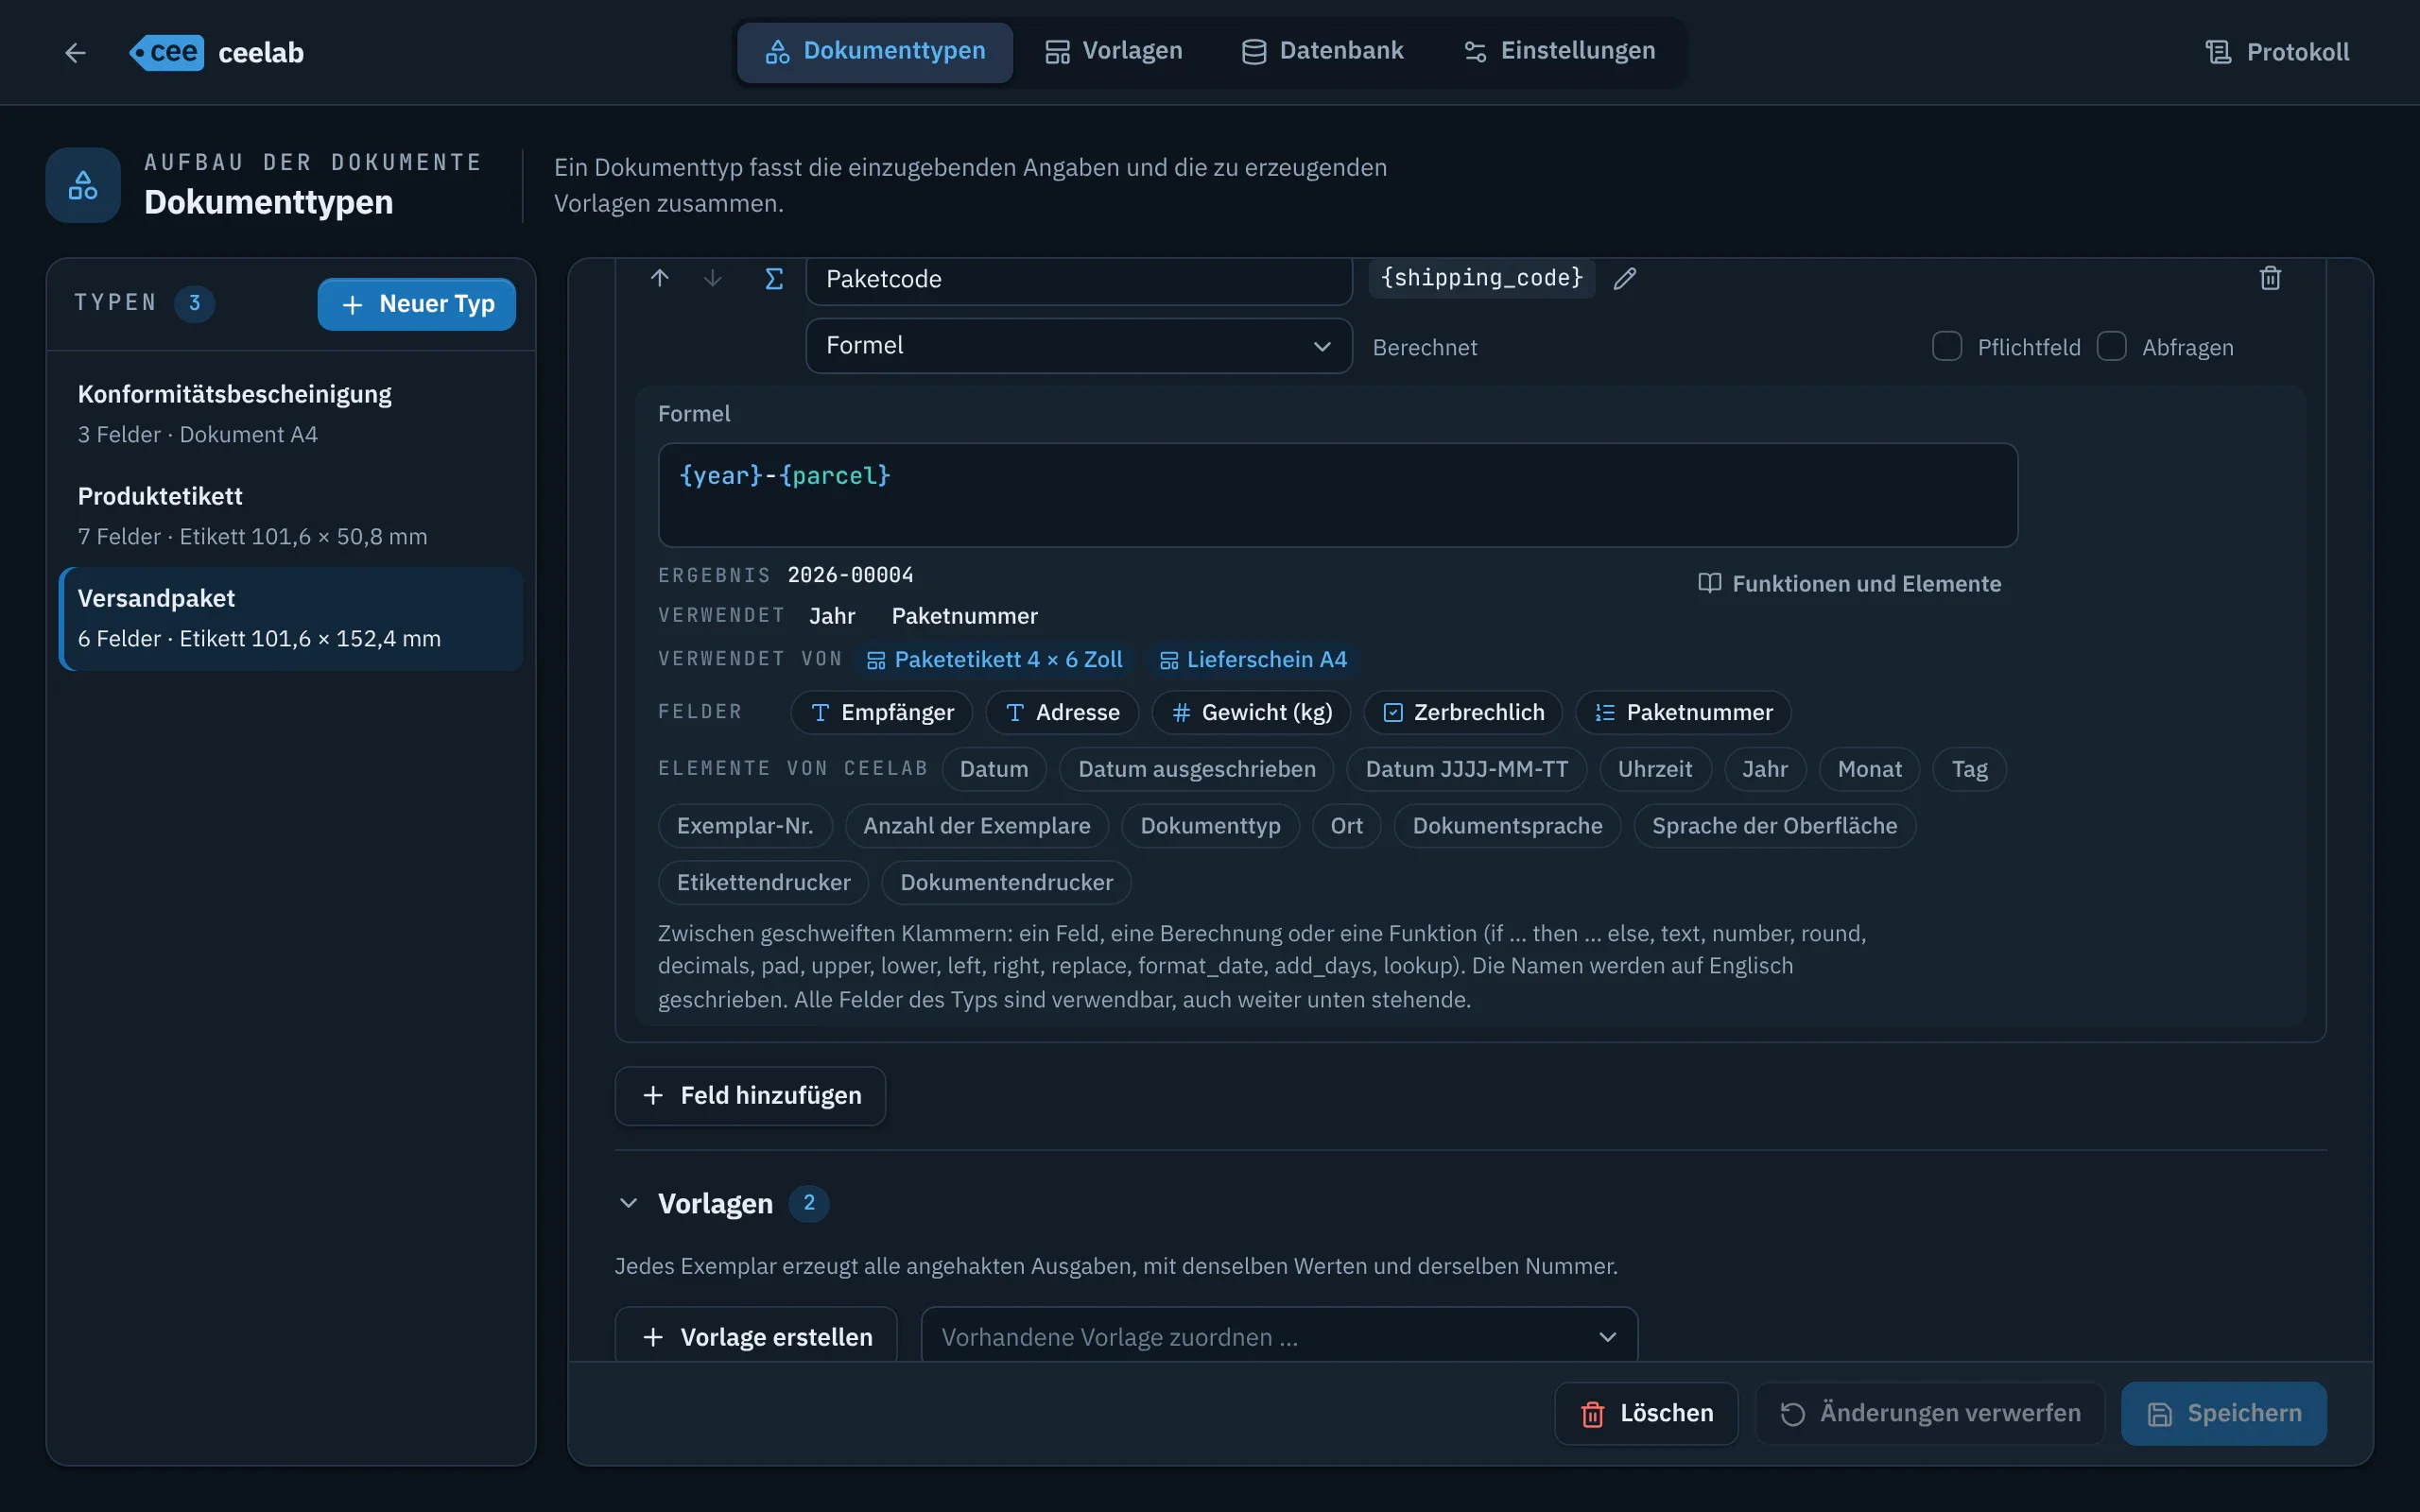Tick the Abfragen checkbox
Viewport: 2420px width, 1512px height.
(x=2111, y=346)
